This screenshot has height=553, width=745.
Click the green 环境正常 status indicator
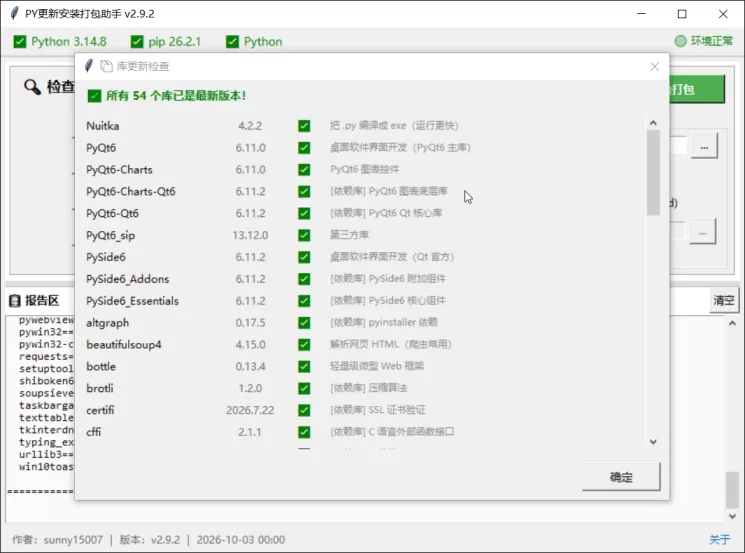coord(680,41)
